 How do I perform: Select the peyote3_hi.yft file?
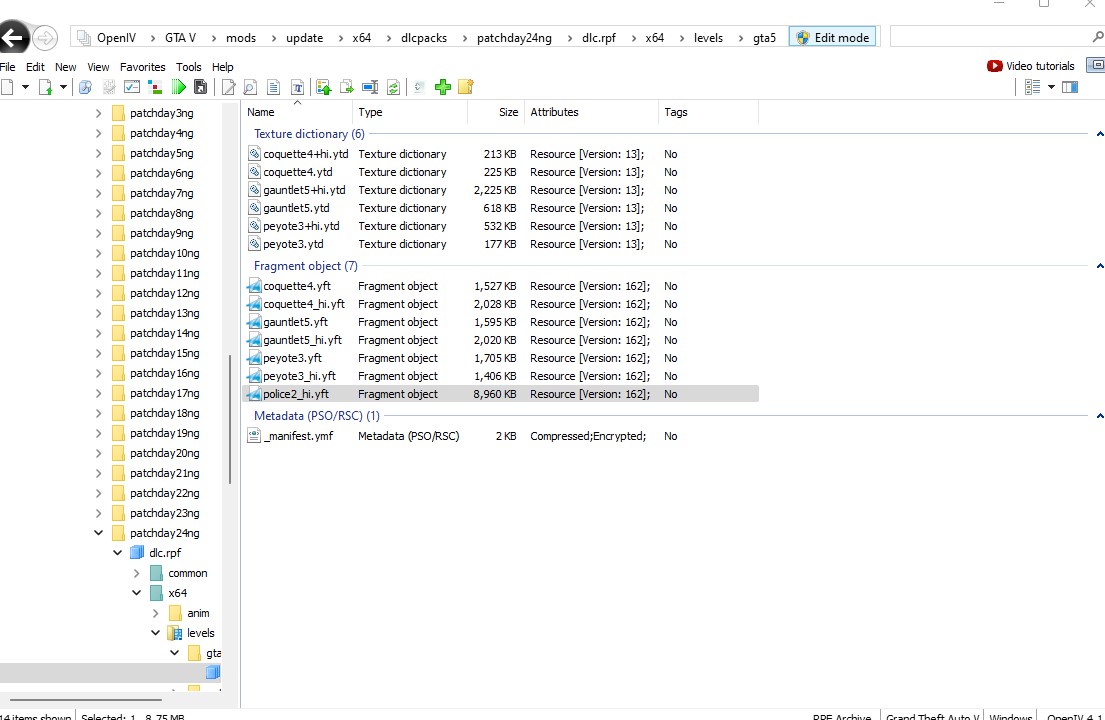[500, 376]
